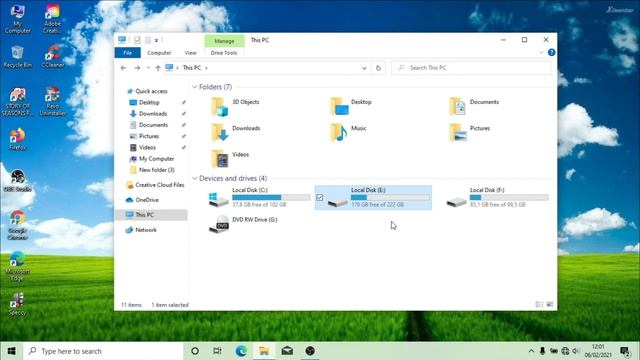Screen dimensions: 640x360
Task: Open OneDrive in the navigation pane
Action: pos(147,200)
